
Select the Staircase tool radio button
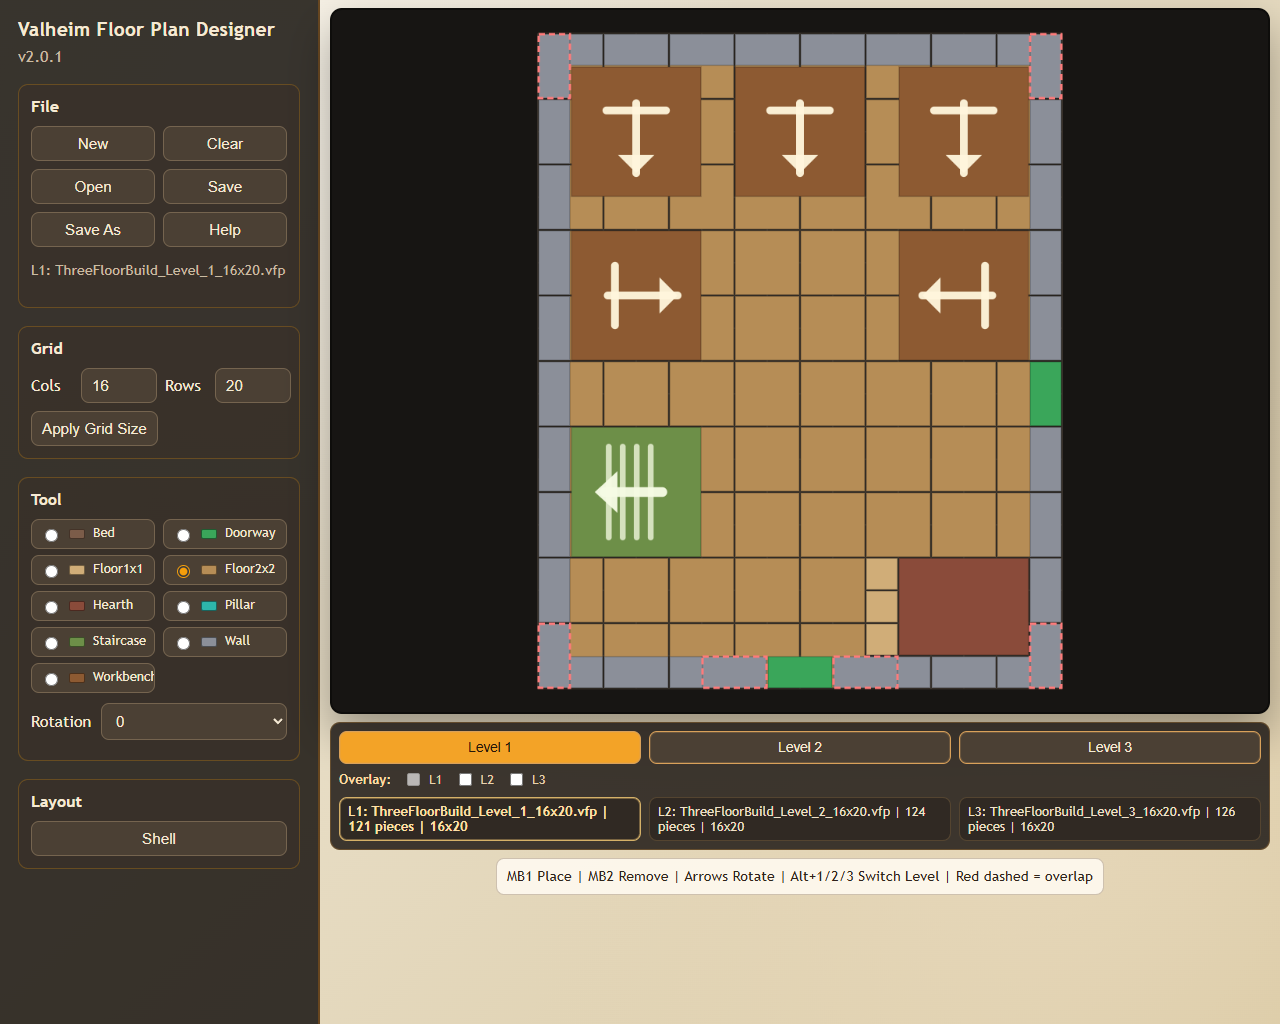51,643
